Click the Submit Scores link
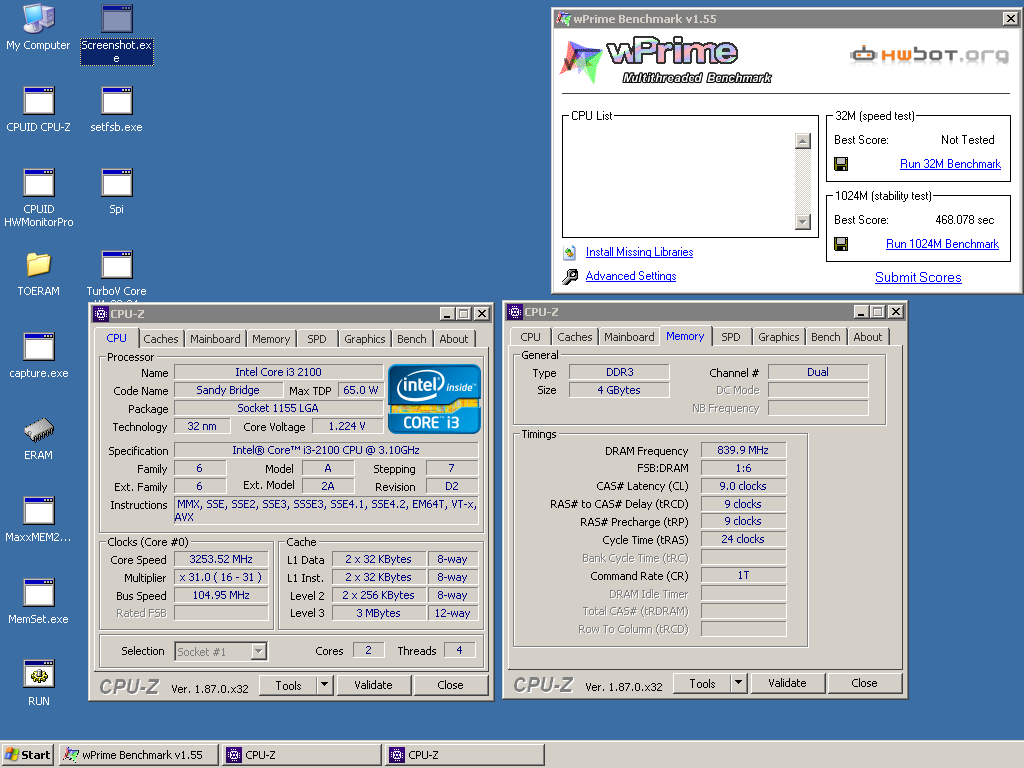The width and height of the screenshot is (1024, 768). 918,278
